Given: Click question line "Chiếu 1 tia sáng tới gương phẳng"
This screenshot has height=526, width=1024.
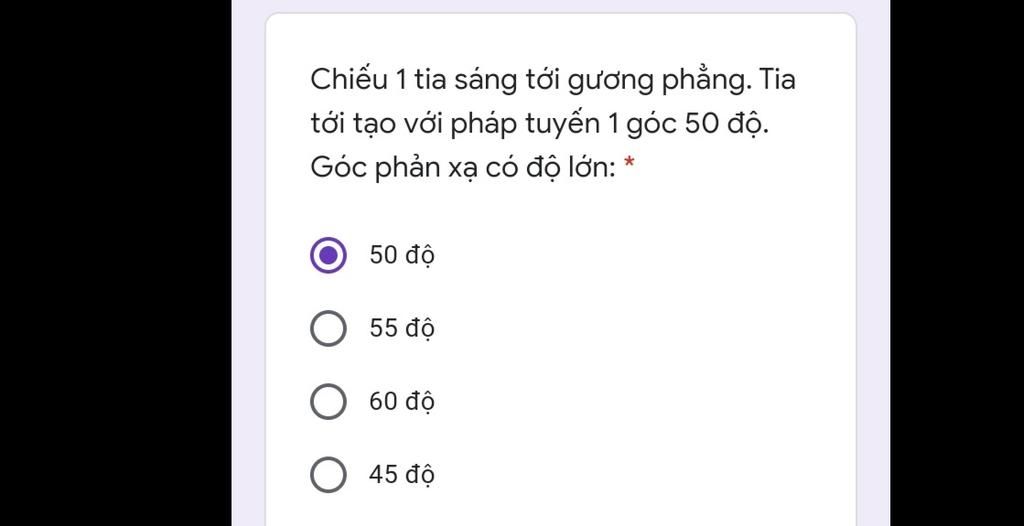Looking at the screenshot, I should [530, 81].
